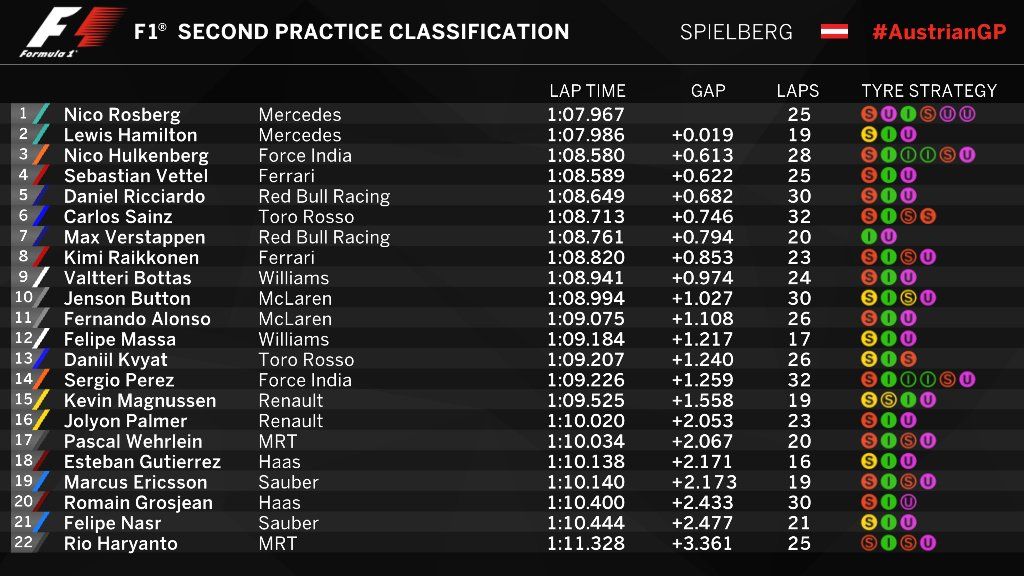Click the Austrian flag icon
This screenshot has height=576, width=1024.
834,31
